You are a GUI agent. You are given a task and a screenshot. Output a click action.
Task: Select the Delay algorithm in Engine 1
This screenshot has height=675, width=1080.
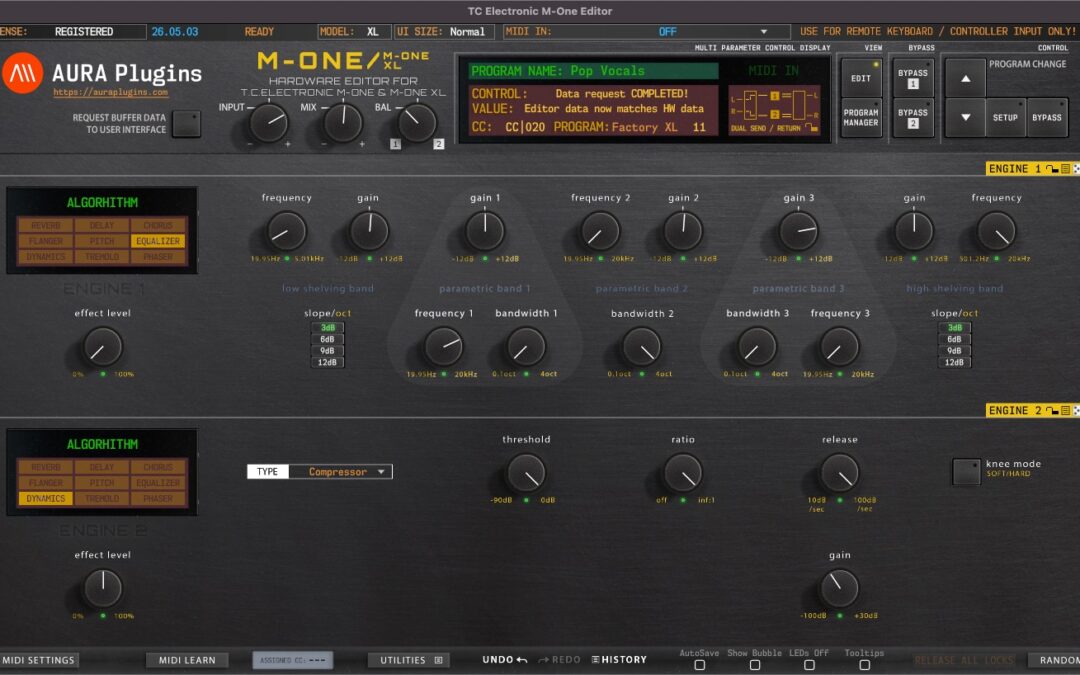[102, 225]
